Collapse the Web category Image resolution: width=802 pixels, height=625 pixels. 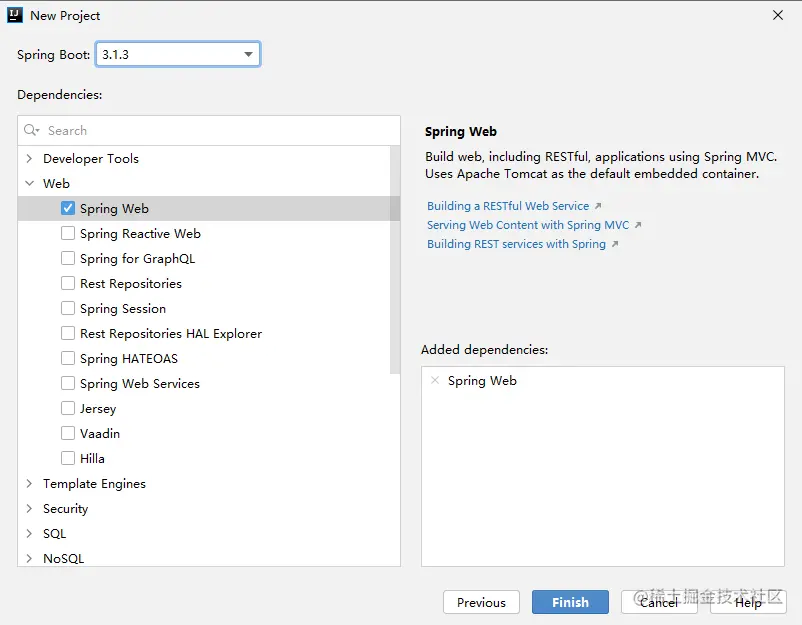(x=29, y=184)
